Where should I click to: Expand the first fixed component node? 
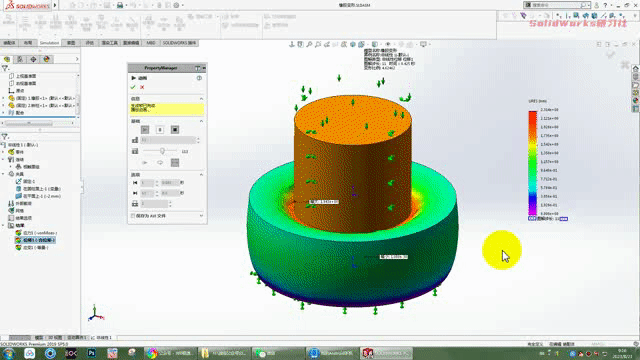pos(3,98)
